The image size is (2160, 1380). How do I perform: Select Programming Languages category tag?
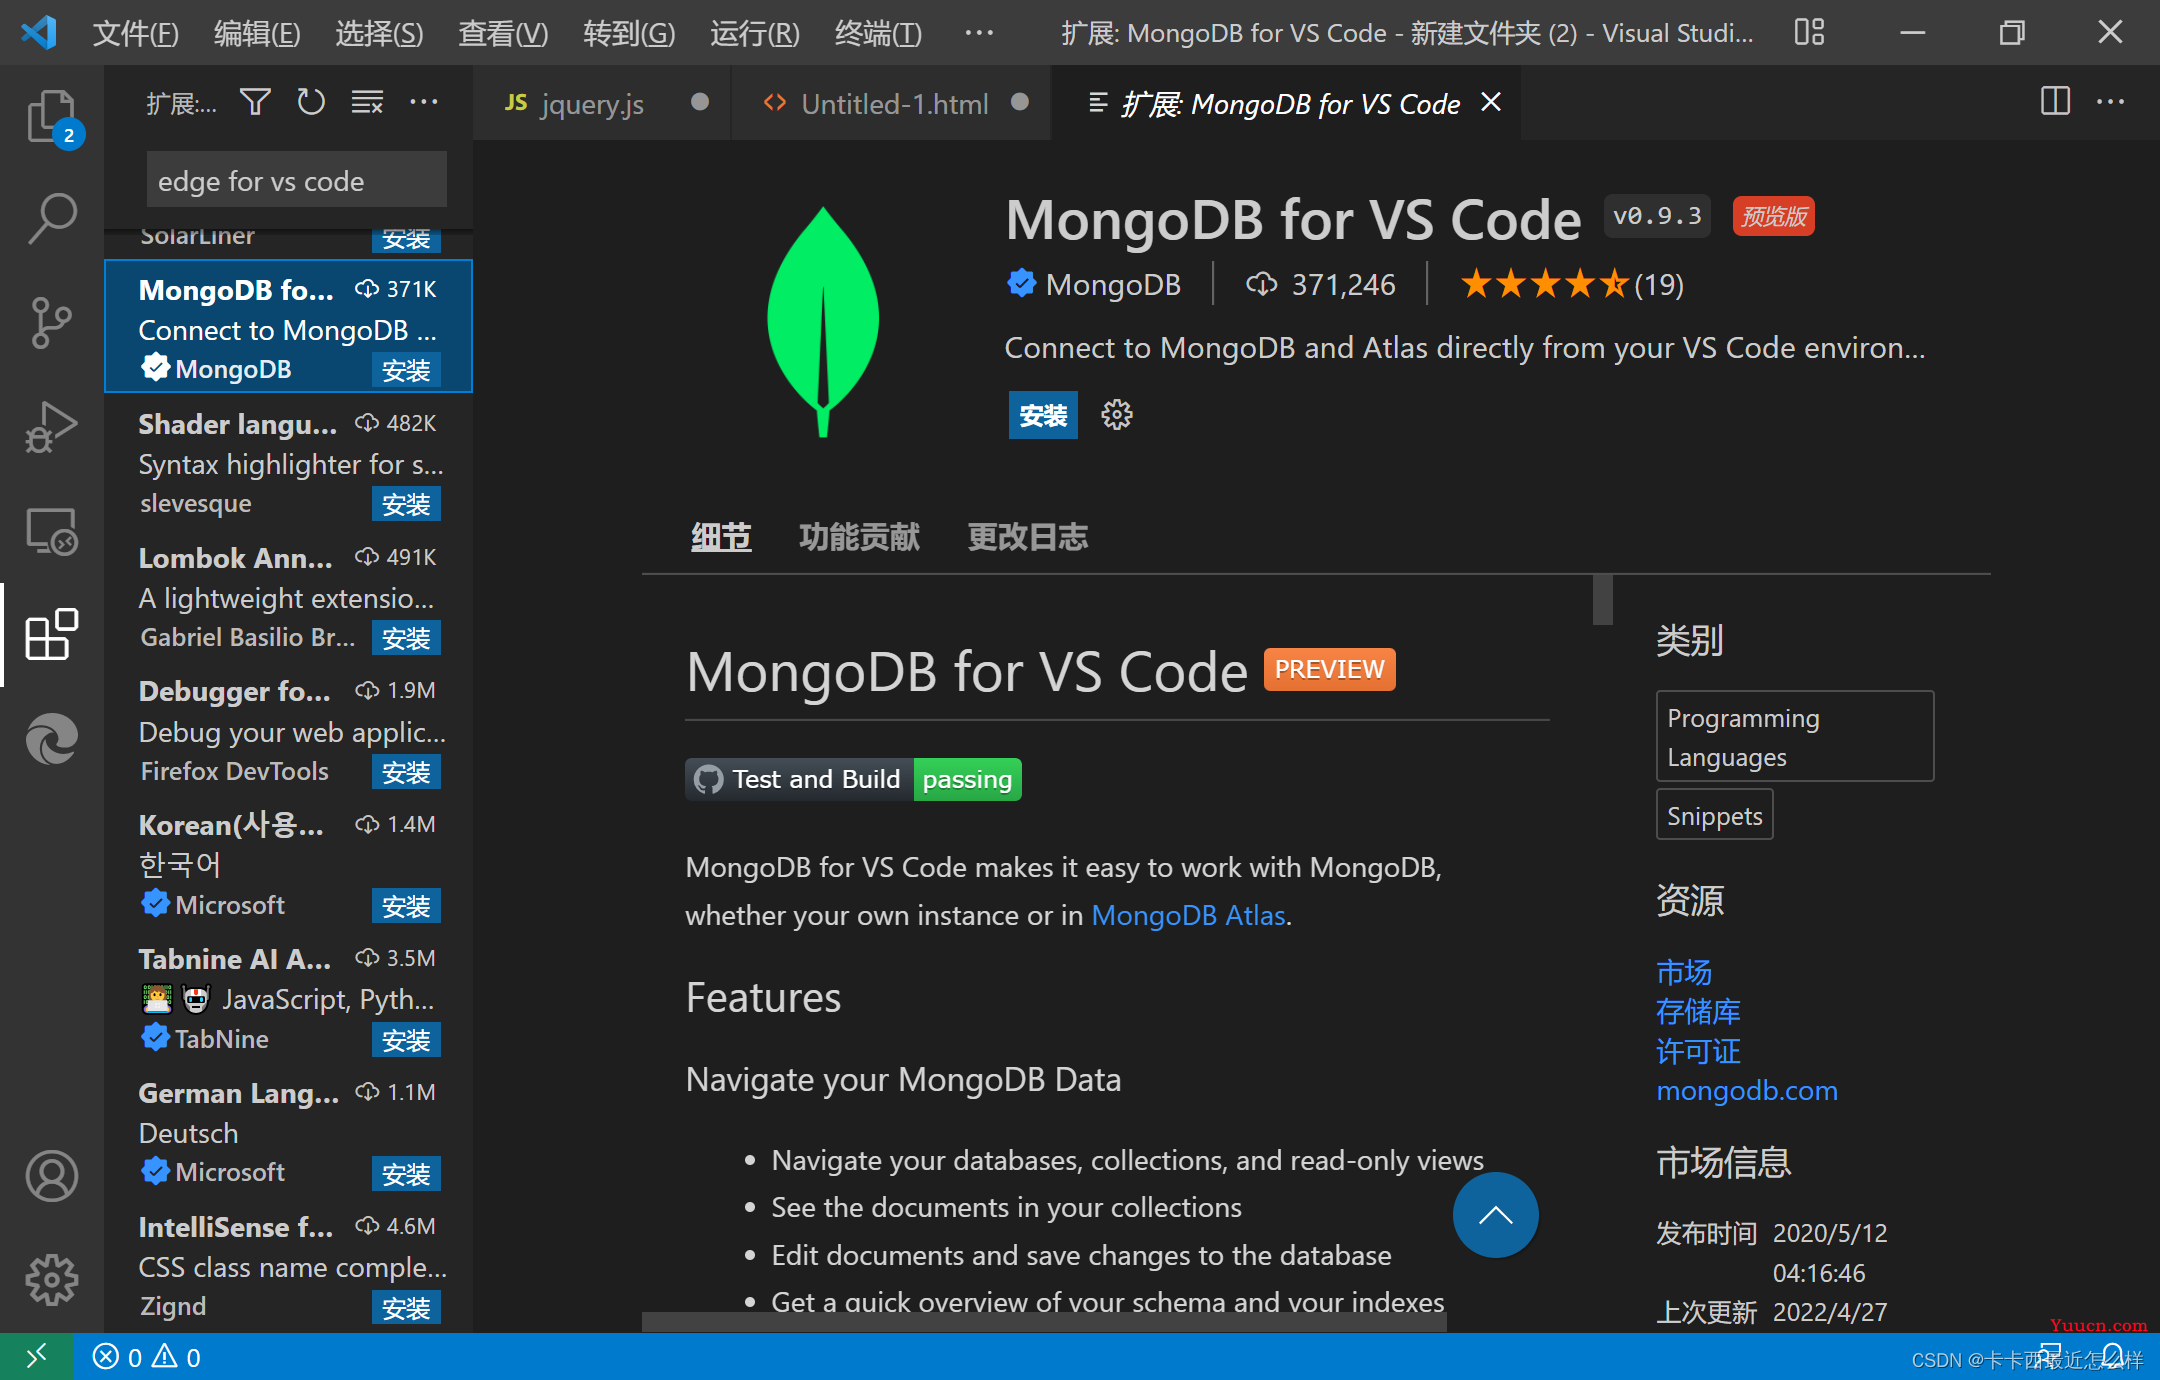pos(1795,737)
